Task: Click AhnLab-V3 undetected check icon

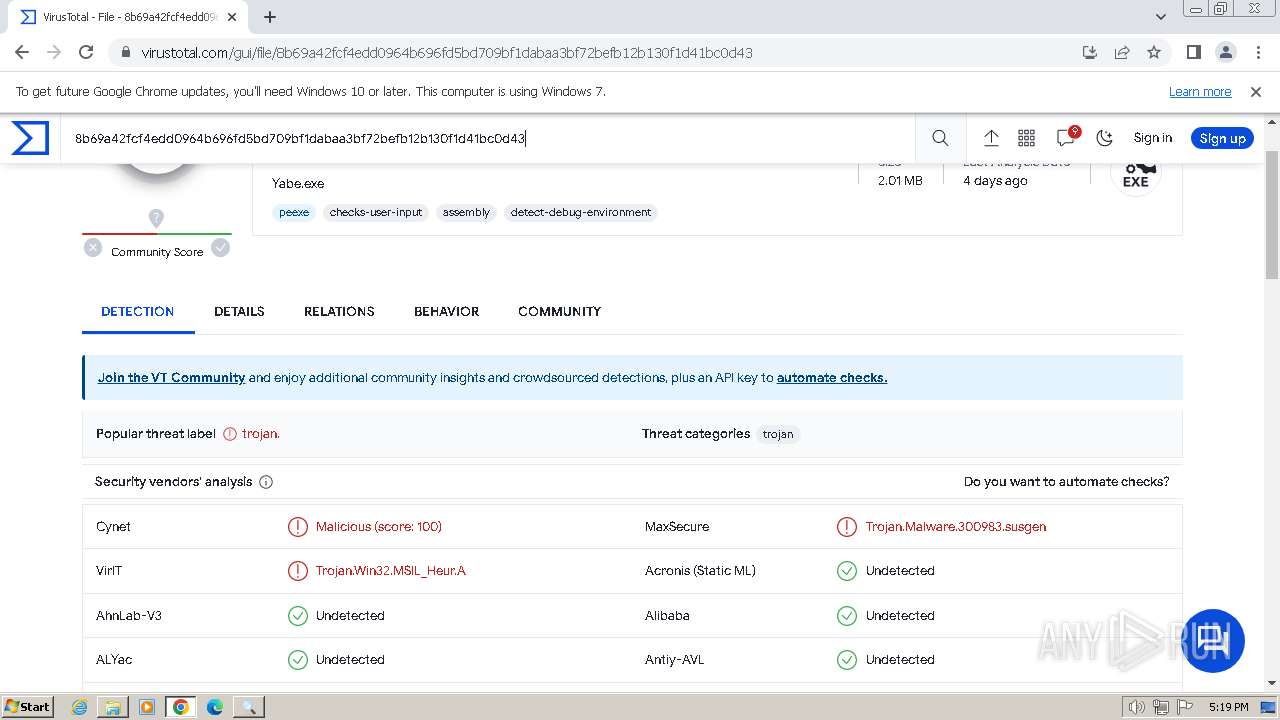Action: click(298, 616)
